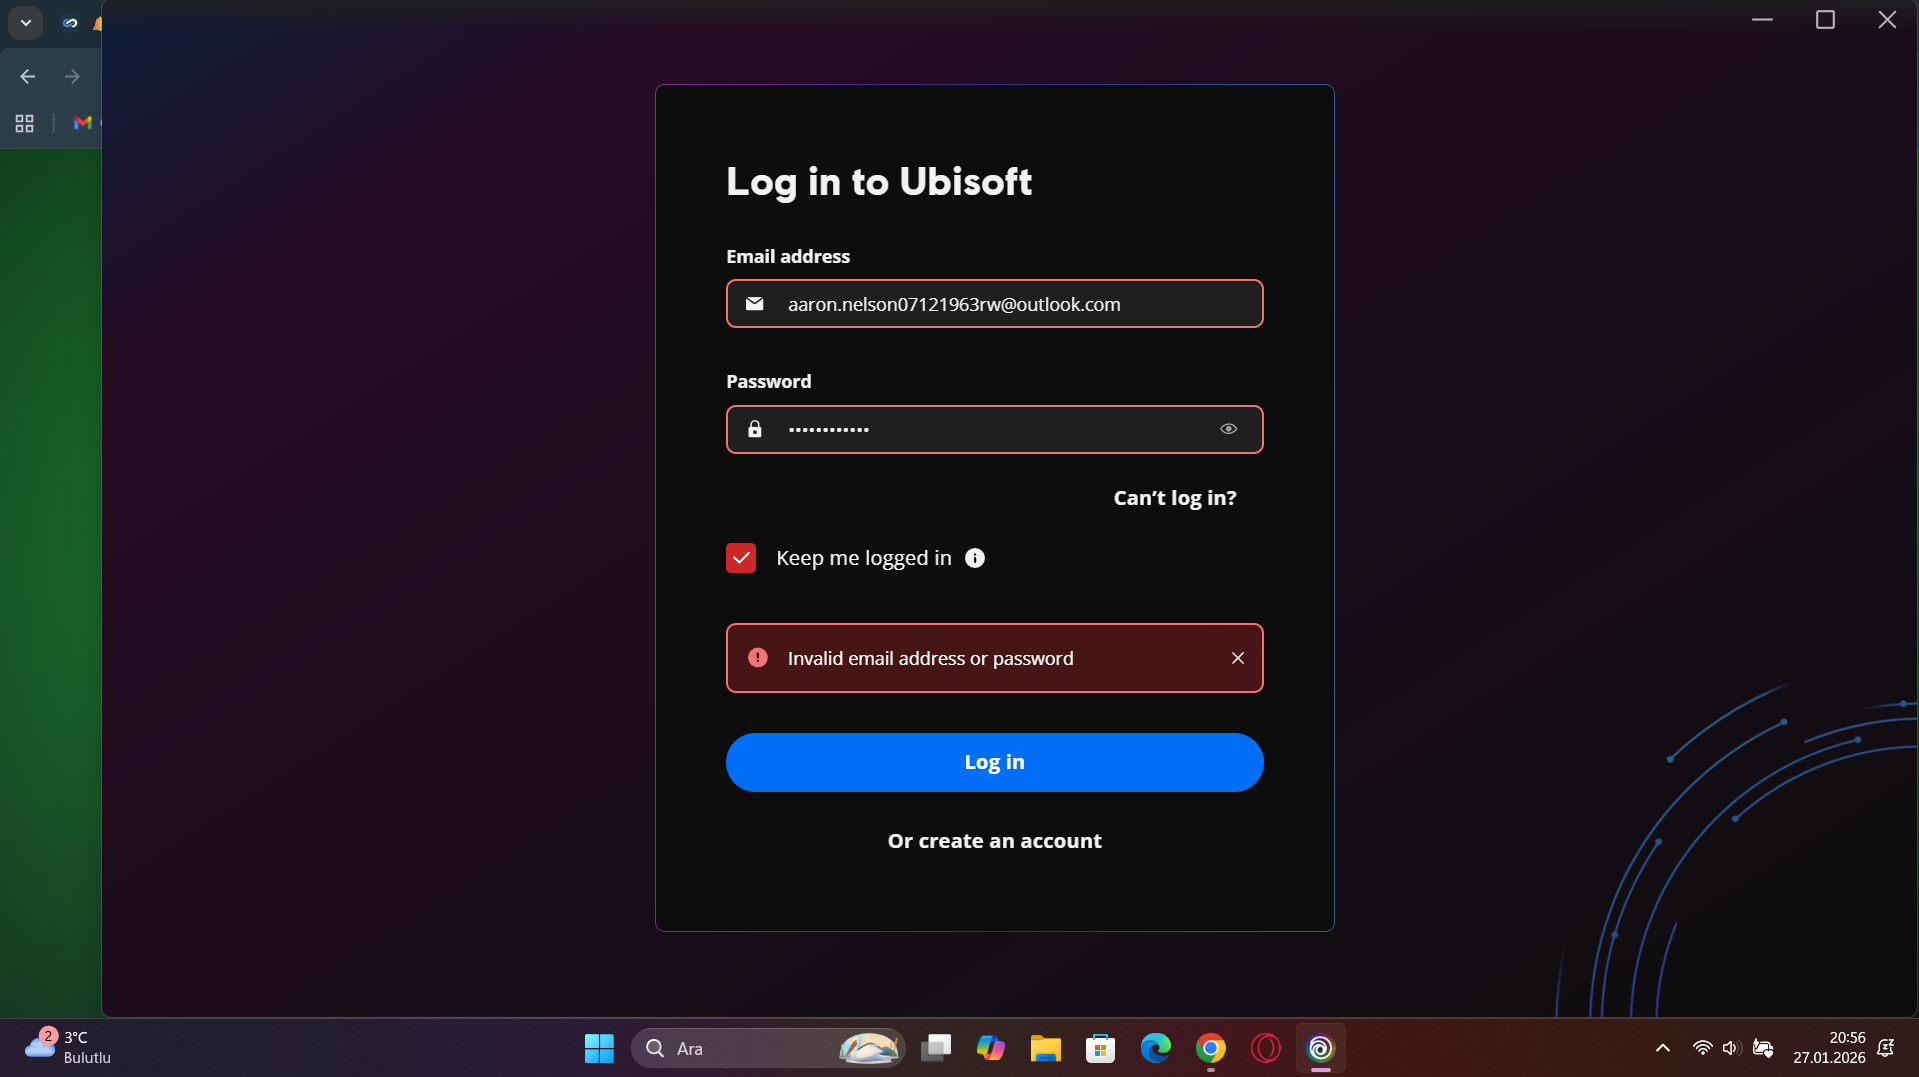Focus the Email address input field
This screenshot has width=1919, height=1077.
coord(994,304)
